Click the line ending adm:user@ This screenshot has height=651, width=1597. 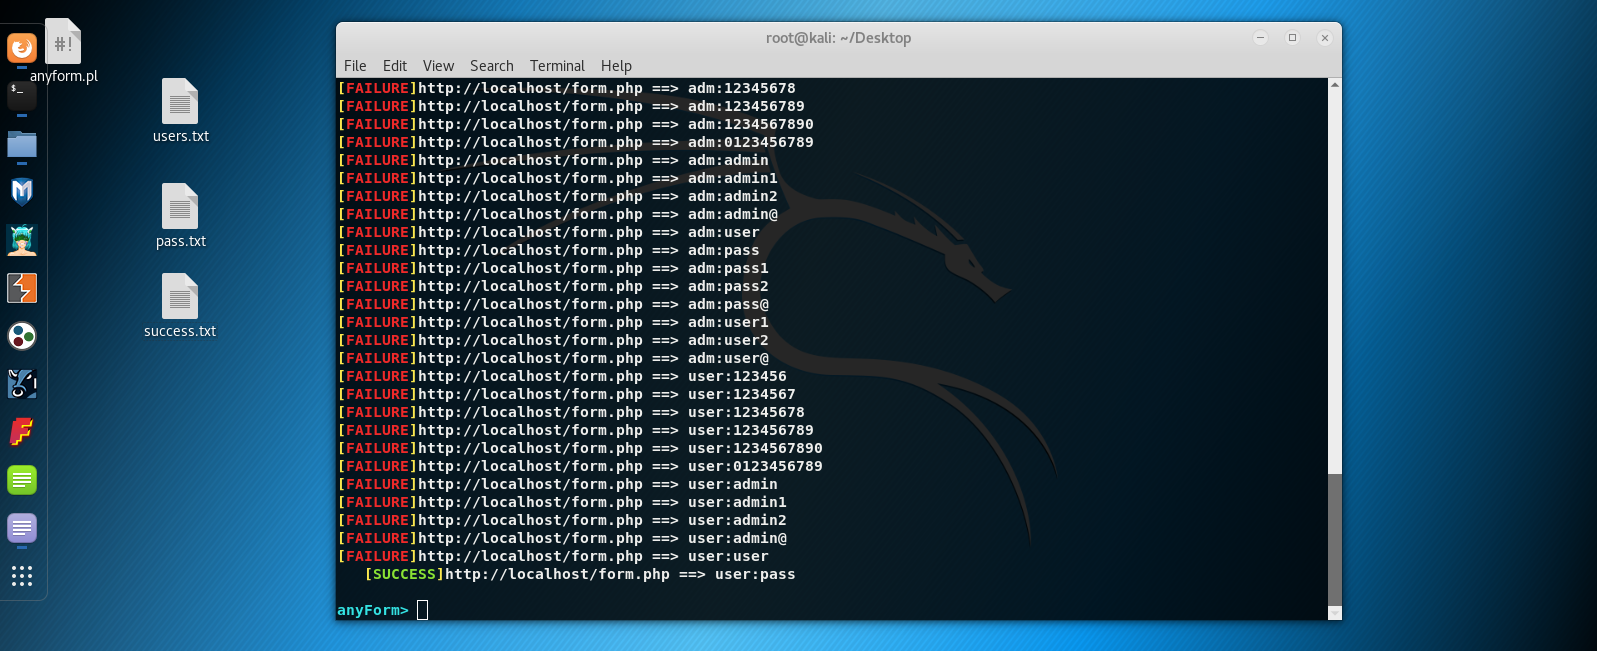tap(553, 358)
